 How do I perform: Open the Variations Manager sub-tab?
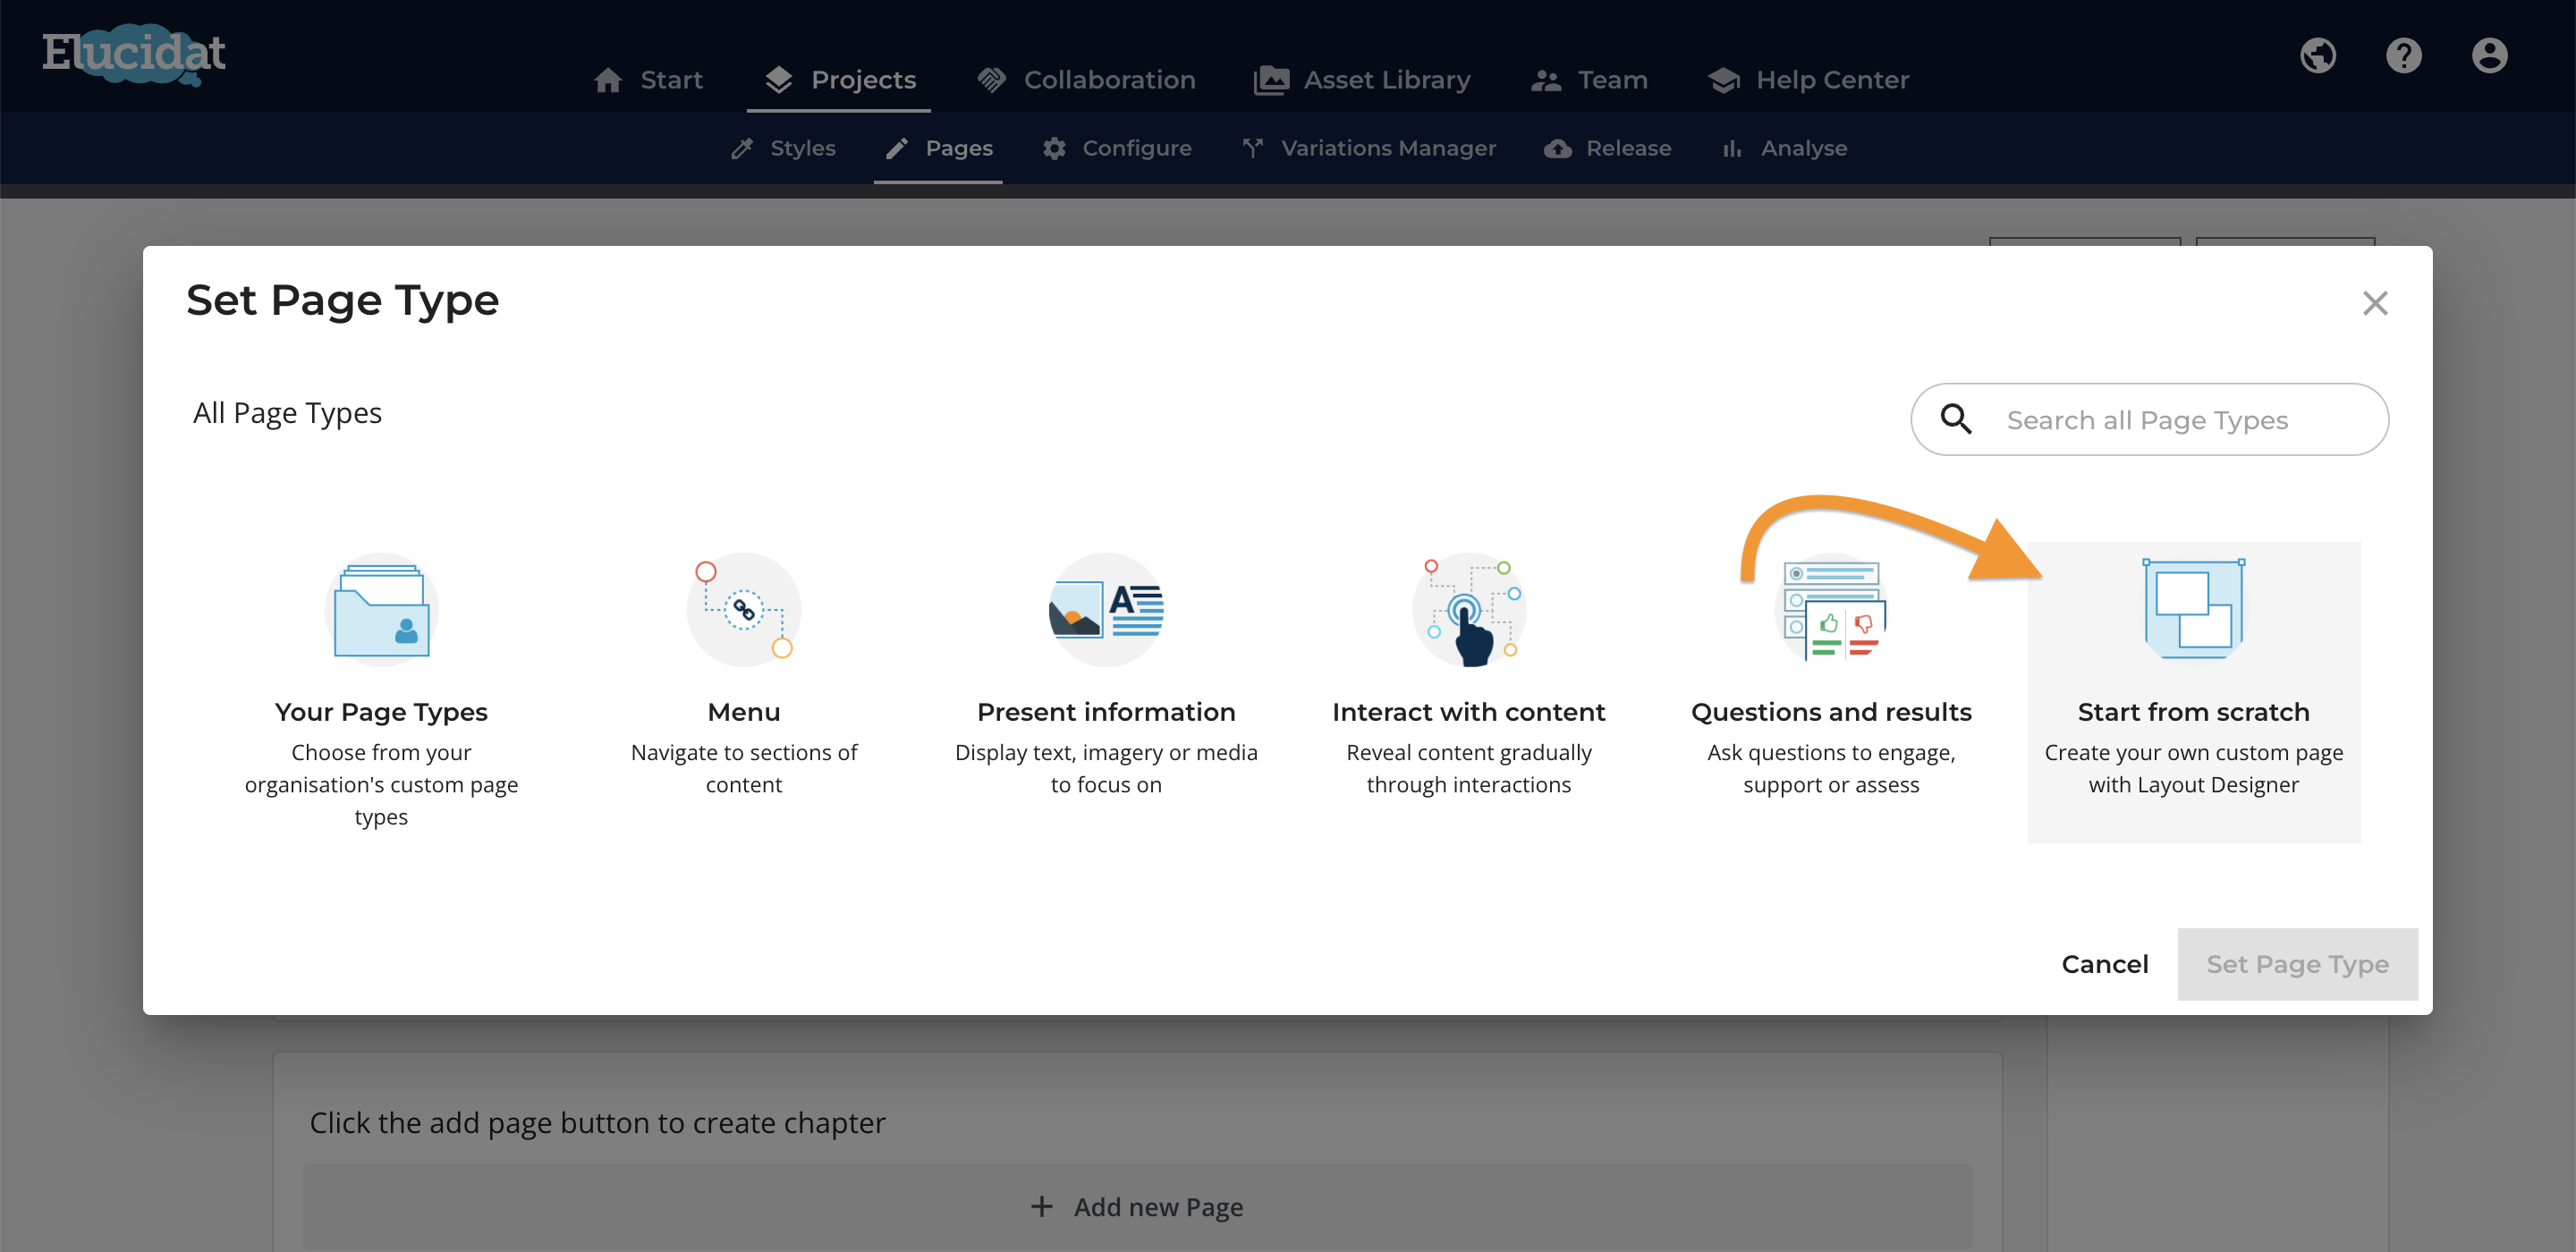coord(1368,148)
